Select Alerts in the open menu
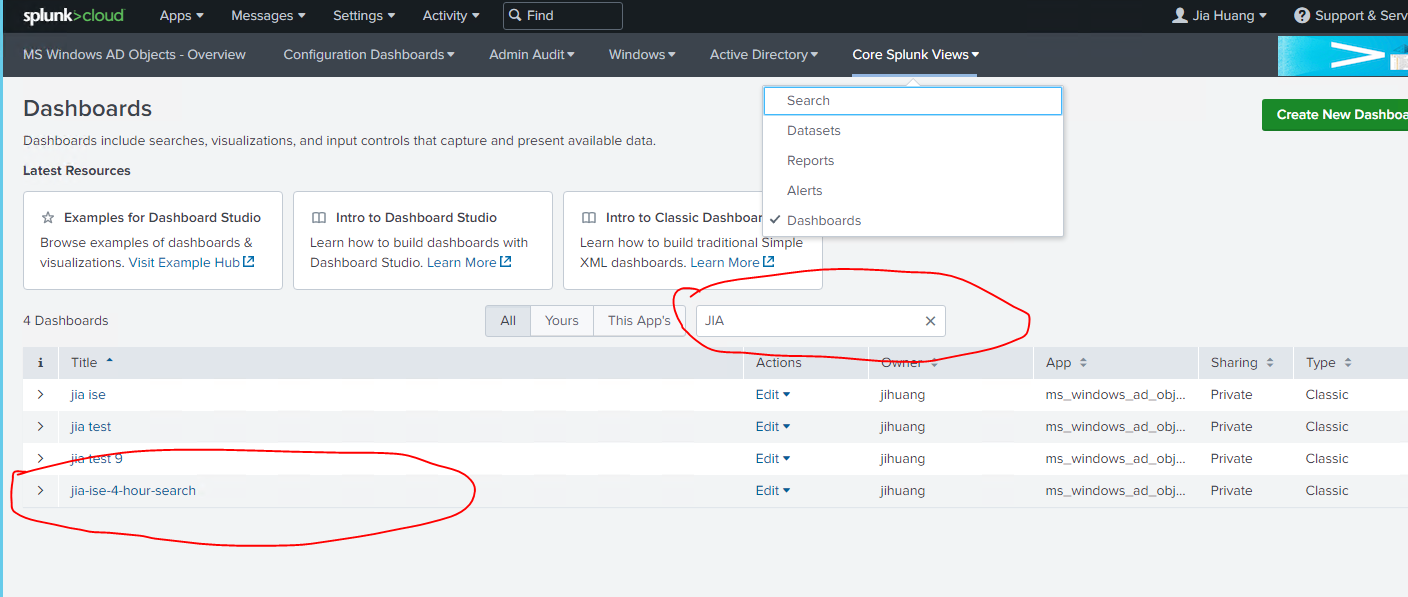The height and width of the screenshot is (597, 1408). pyautogui.click(x=804, y=191)
